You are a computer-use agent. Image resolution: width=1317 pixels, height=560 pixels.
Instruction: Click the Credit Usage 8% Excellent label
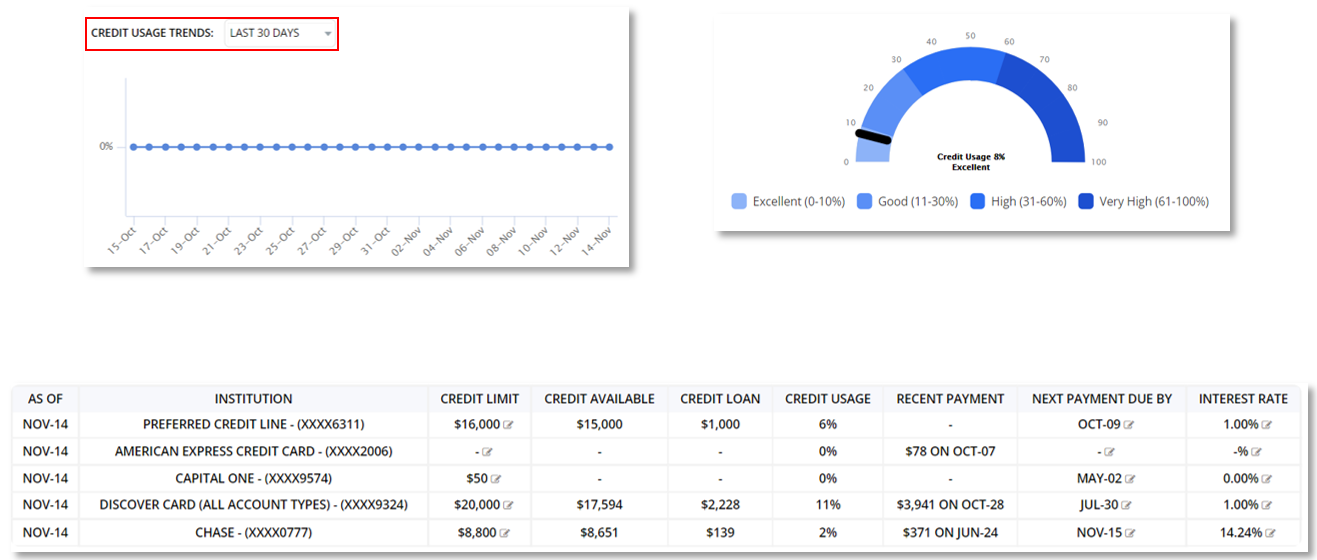[970, 162]
